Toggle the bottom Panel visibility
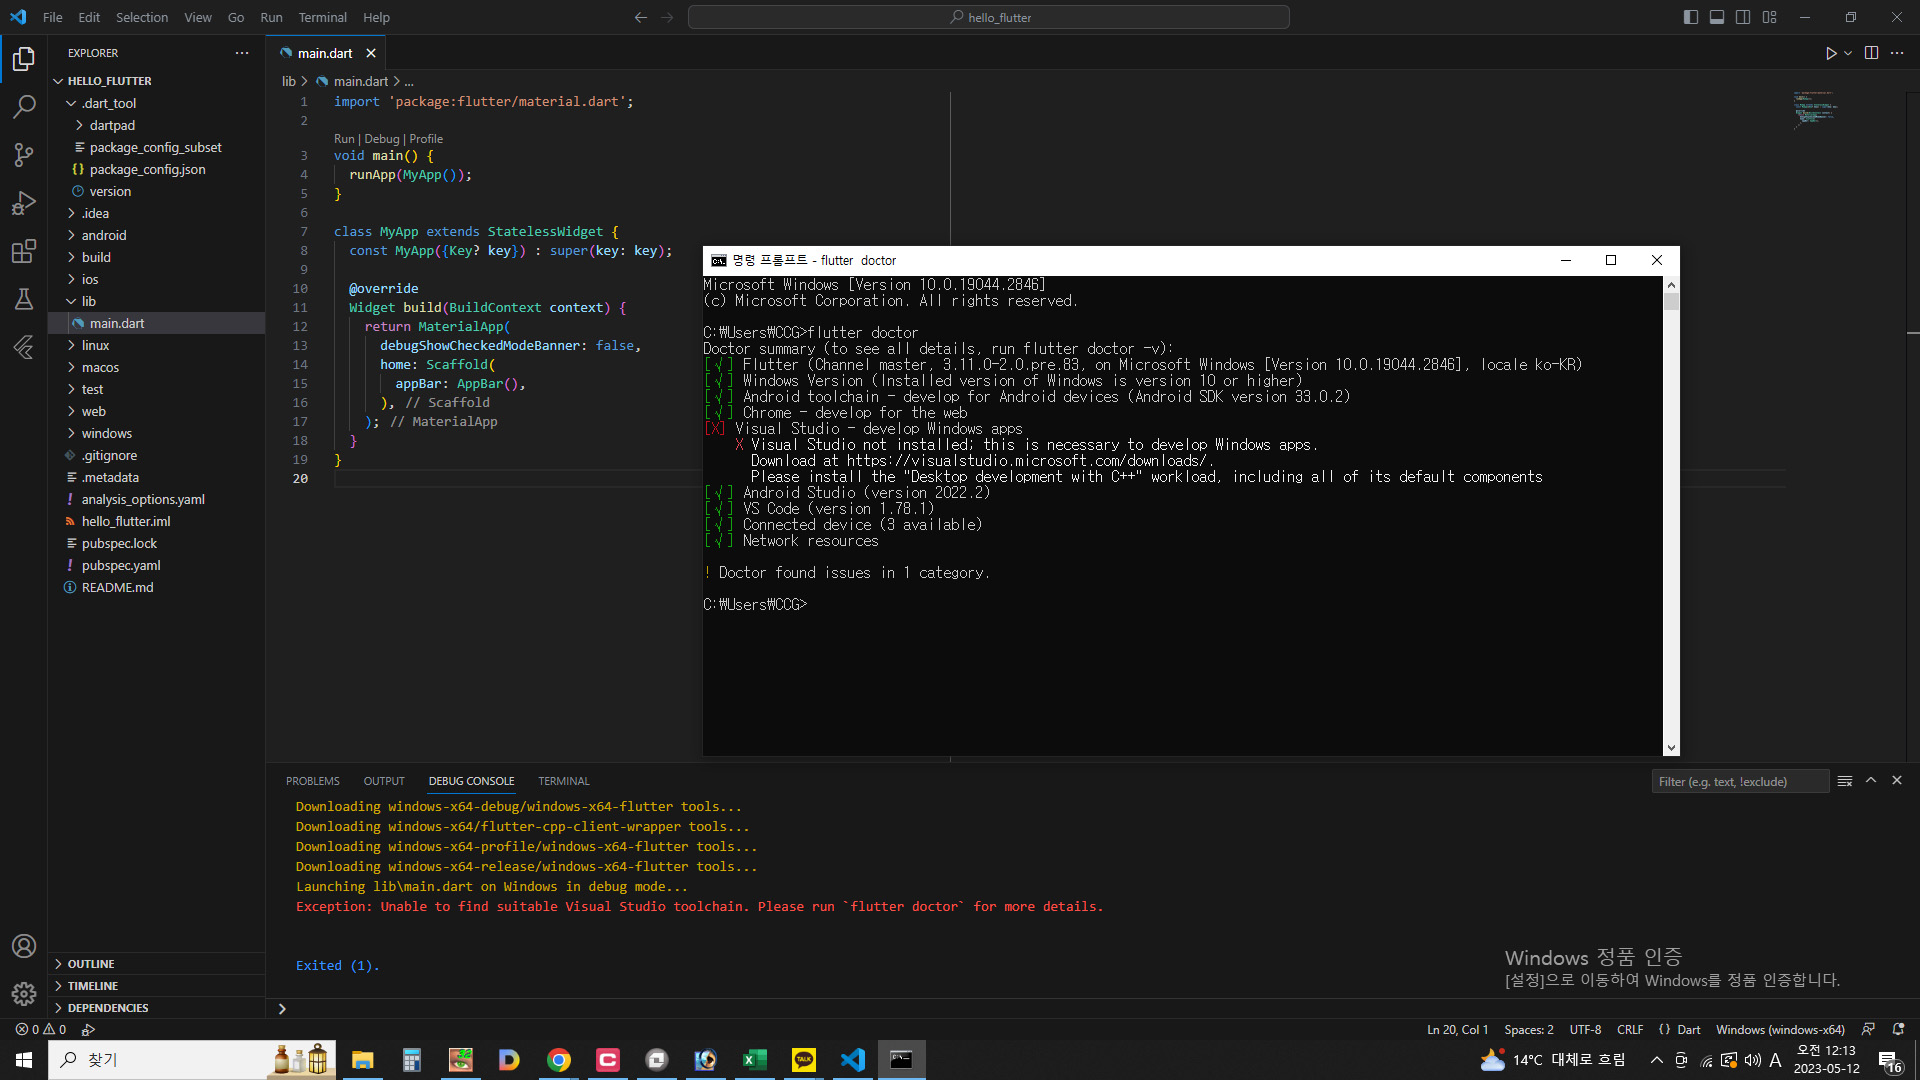Viewport: 1920px width, 1080px height. click(1717, 17)
